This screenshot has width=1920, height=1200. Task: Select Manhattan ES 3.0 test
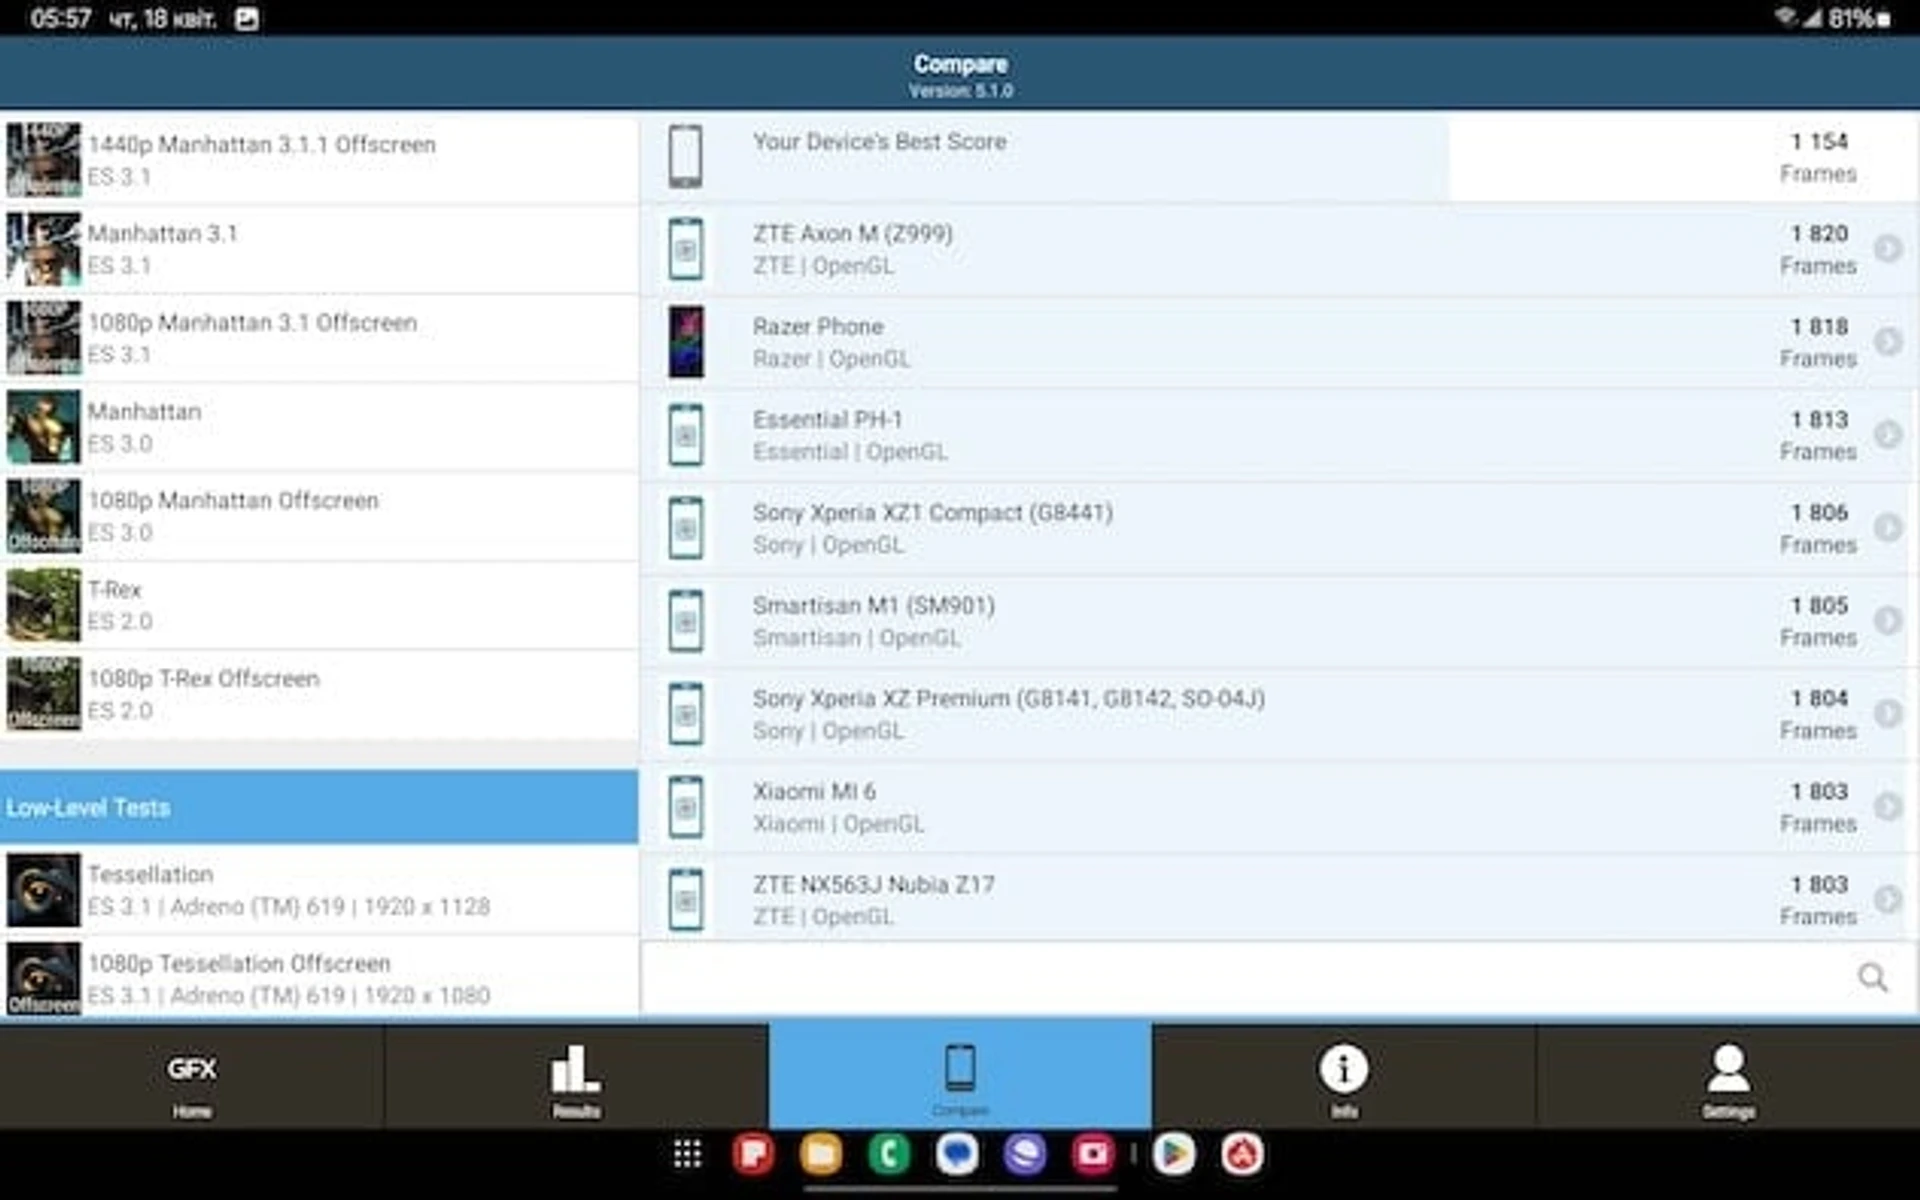[x=319, y=427]
